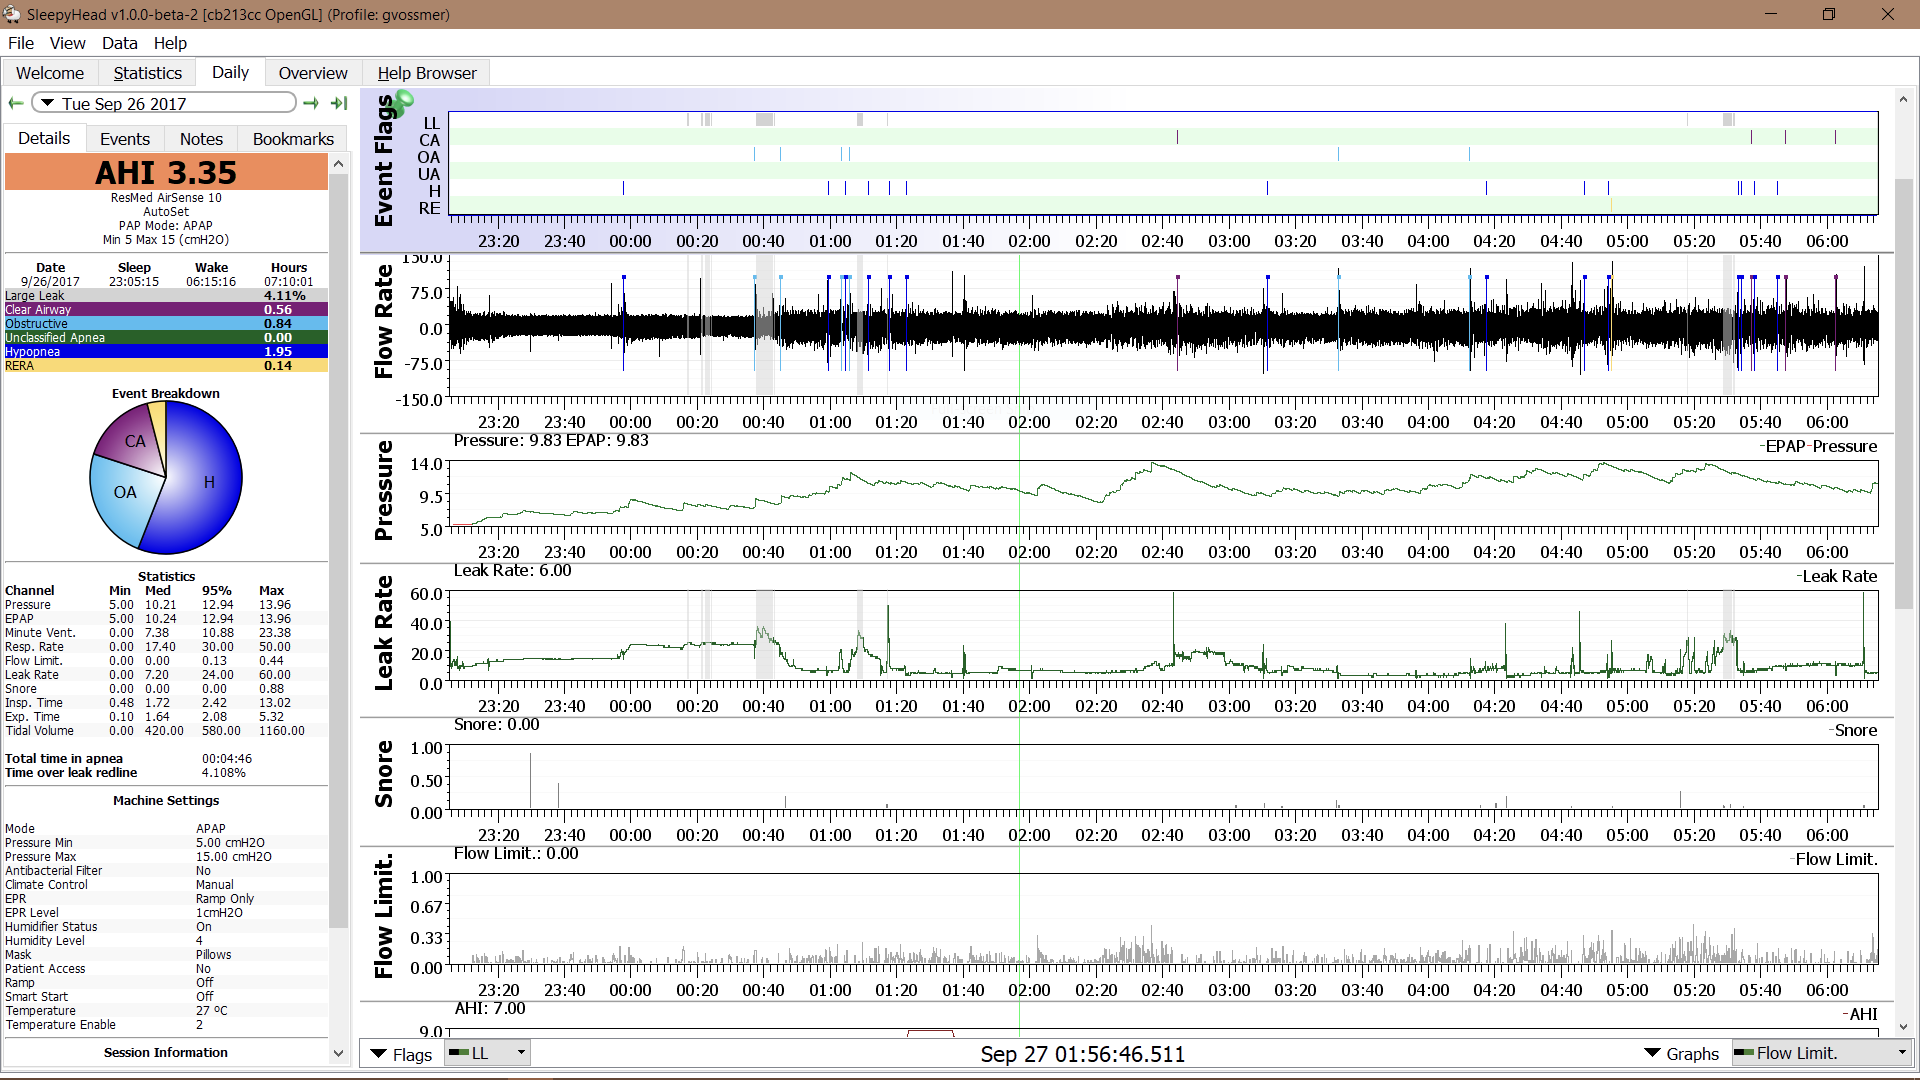Click the AHI 3.35 orange banner

point(166,172)
